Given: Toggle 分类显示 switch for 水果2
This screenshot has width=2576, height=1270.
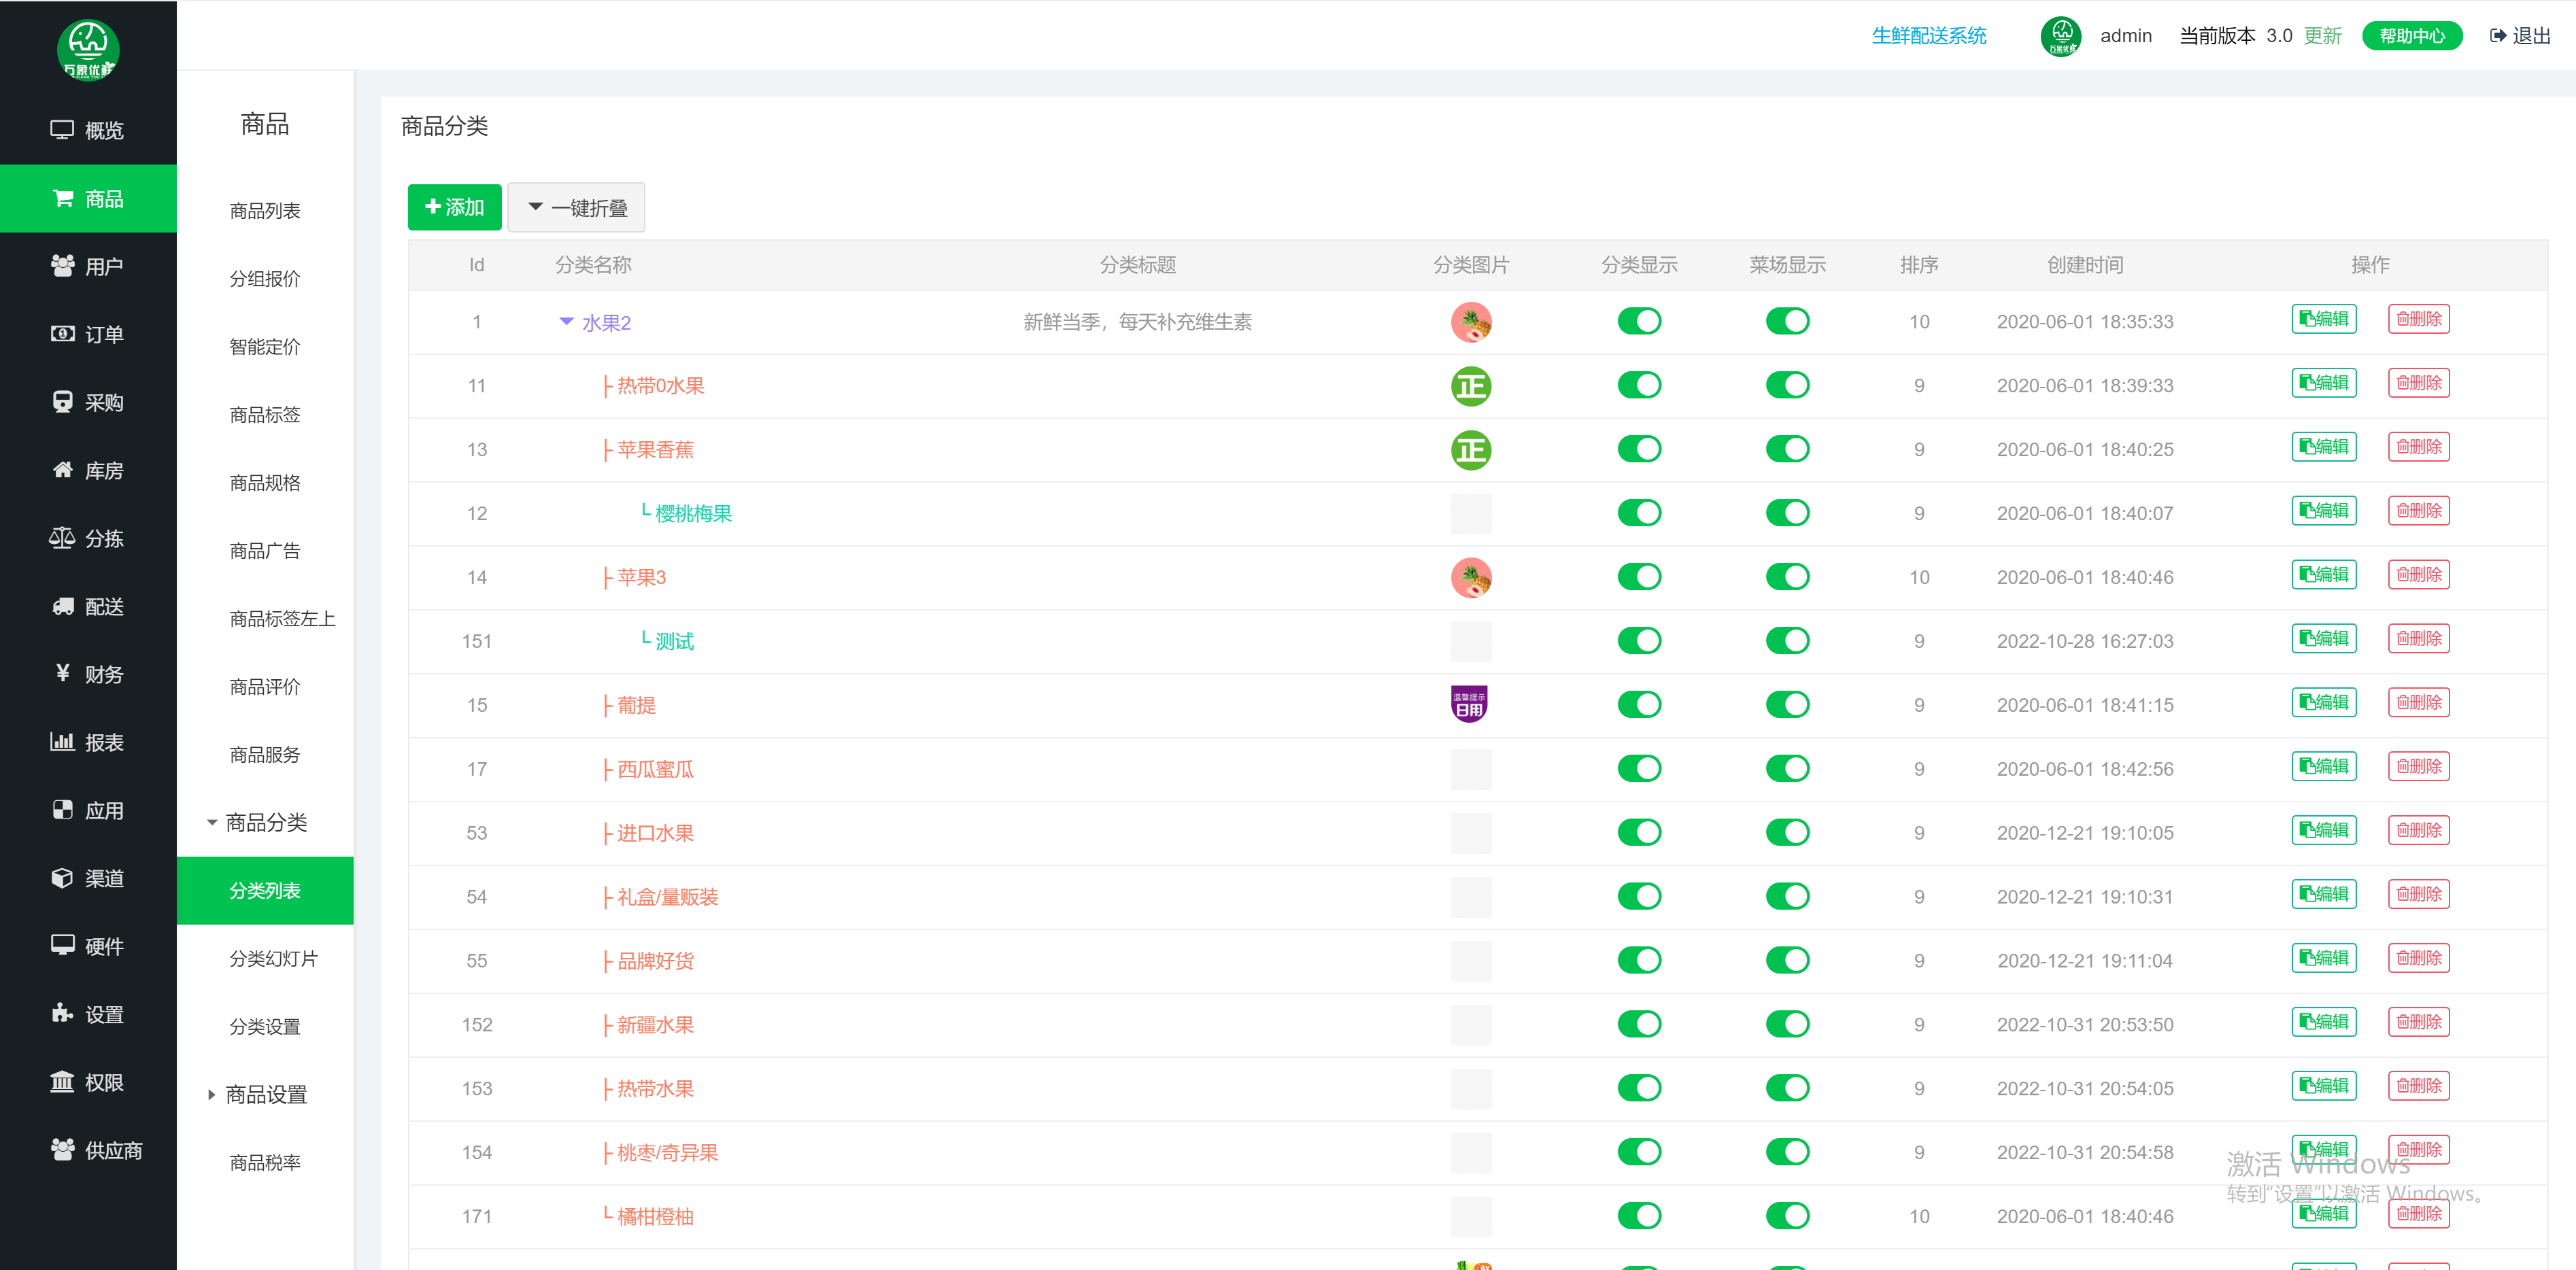Looking at the screenshot, I should (x=1639, y=322).
